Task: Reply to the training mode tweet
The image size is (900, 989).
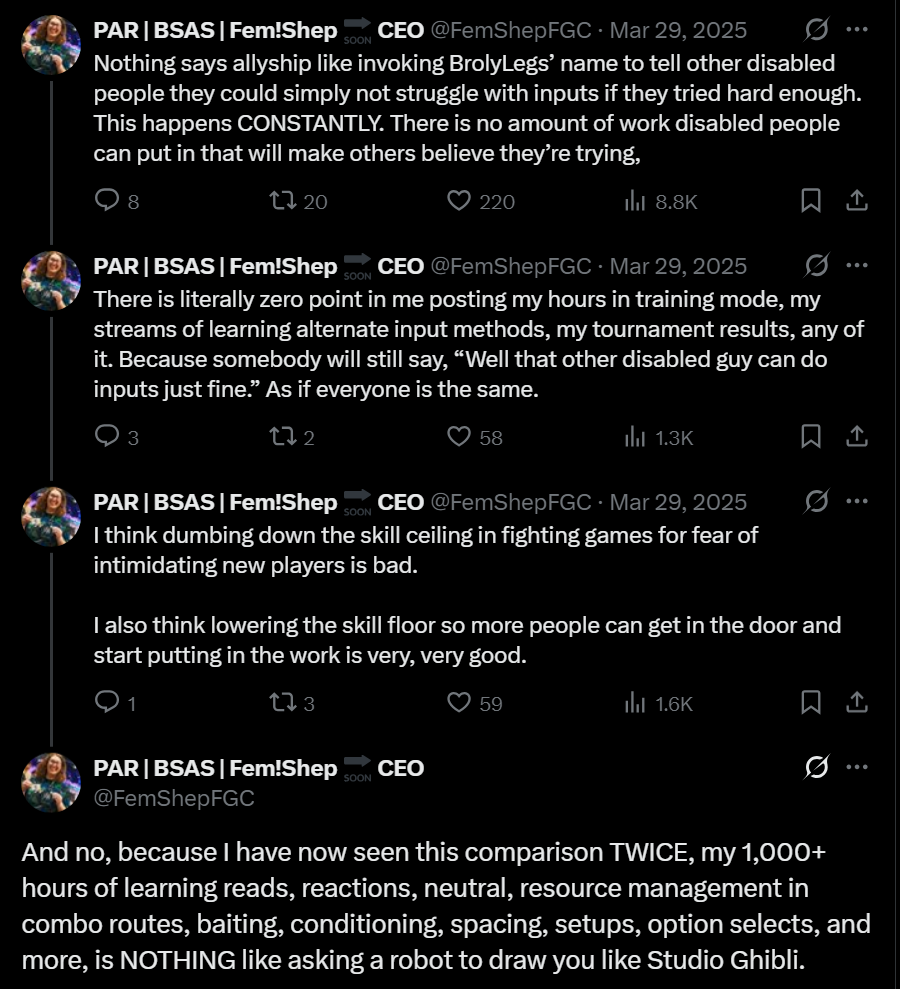Action: tap(107, 436)
